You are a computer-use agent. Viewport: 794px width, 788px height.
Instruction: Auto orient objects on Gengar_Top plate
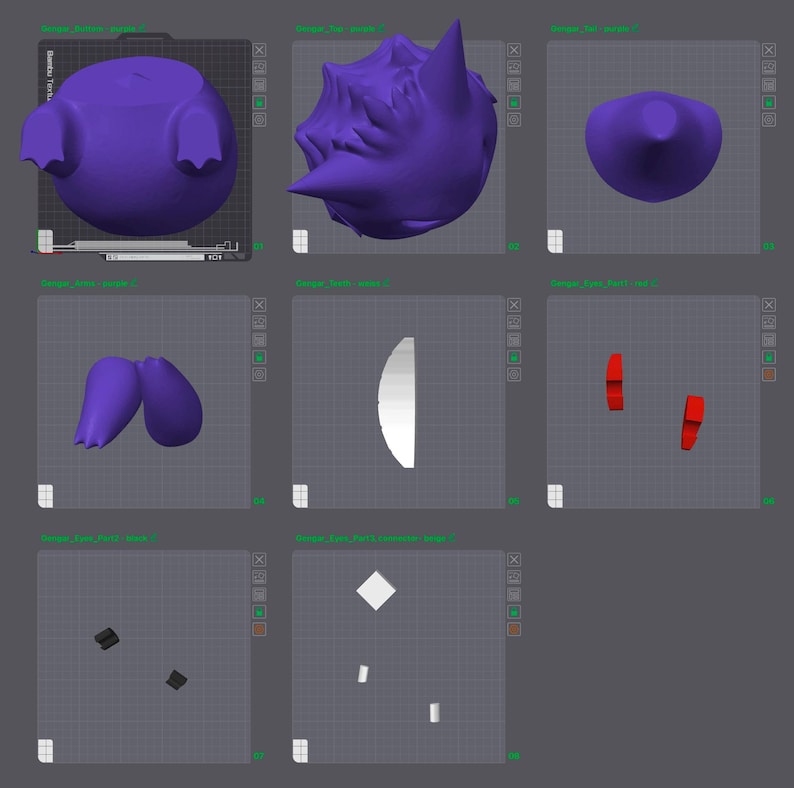(514, 67)
